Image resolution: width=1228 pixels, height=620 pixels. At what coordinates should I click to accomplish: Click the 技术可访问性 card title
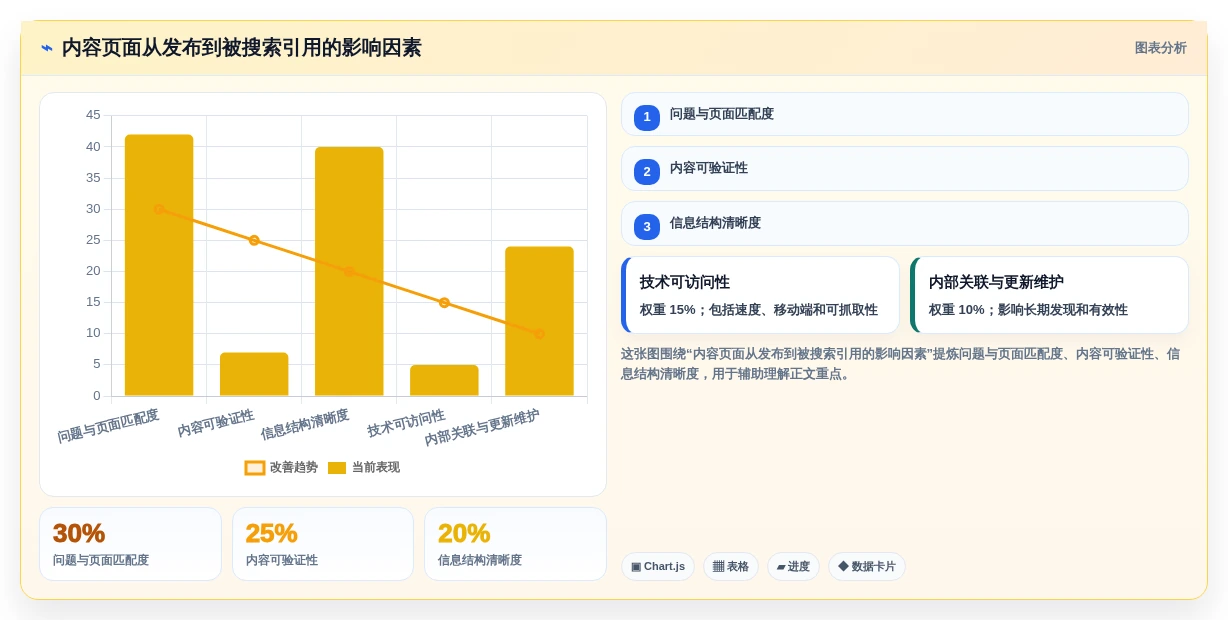685,282
